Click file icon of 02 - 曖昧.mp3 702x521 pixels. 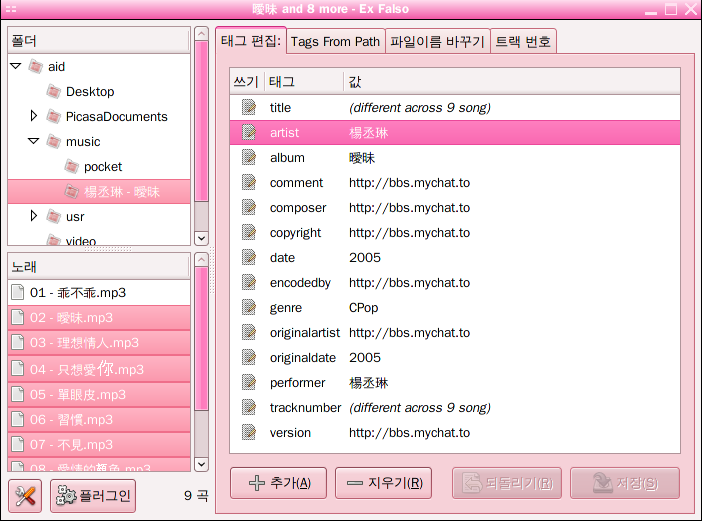(x=18, y=317)
